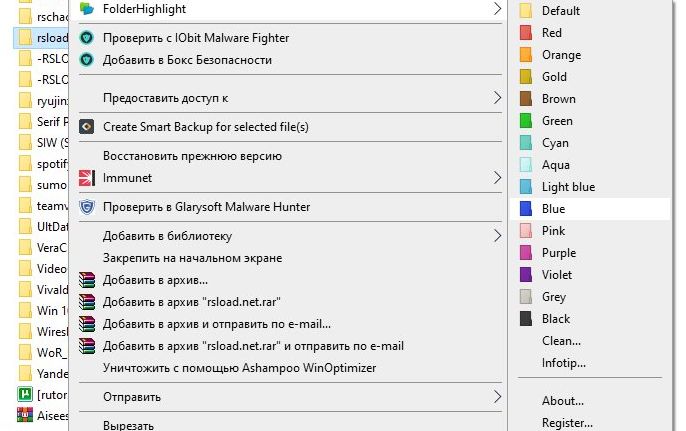The height and width of the screenshot is (431, 686).
Task: Select the "WoR_" folder name
Action: click(52, 353)
